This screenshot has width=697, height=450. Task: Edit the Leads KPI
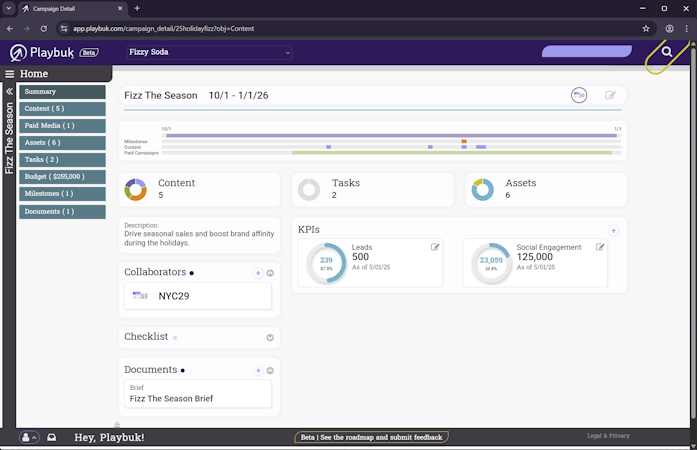click(435, 247)
